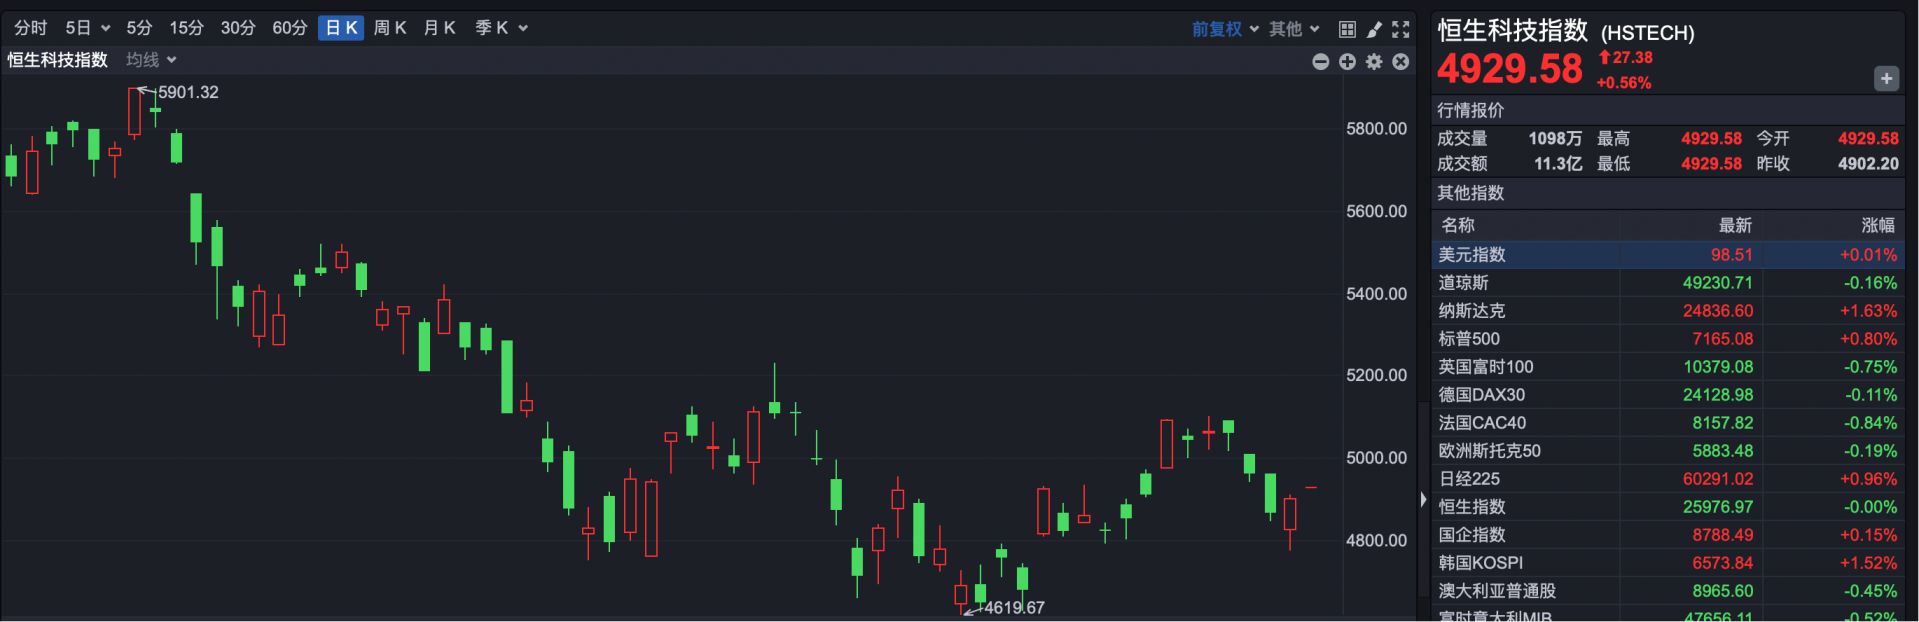This screenshot has width=1919, height=622.
Task: Open the 均线 indicator dropdown
Action: click(151, 60)
